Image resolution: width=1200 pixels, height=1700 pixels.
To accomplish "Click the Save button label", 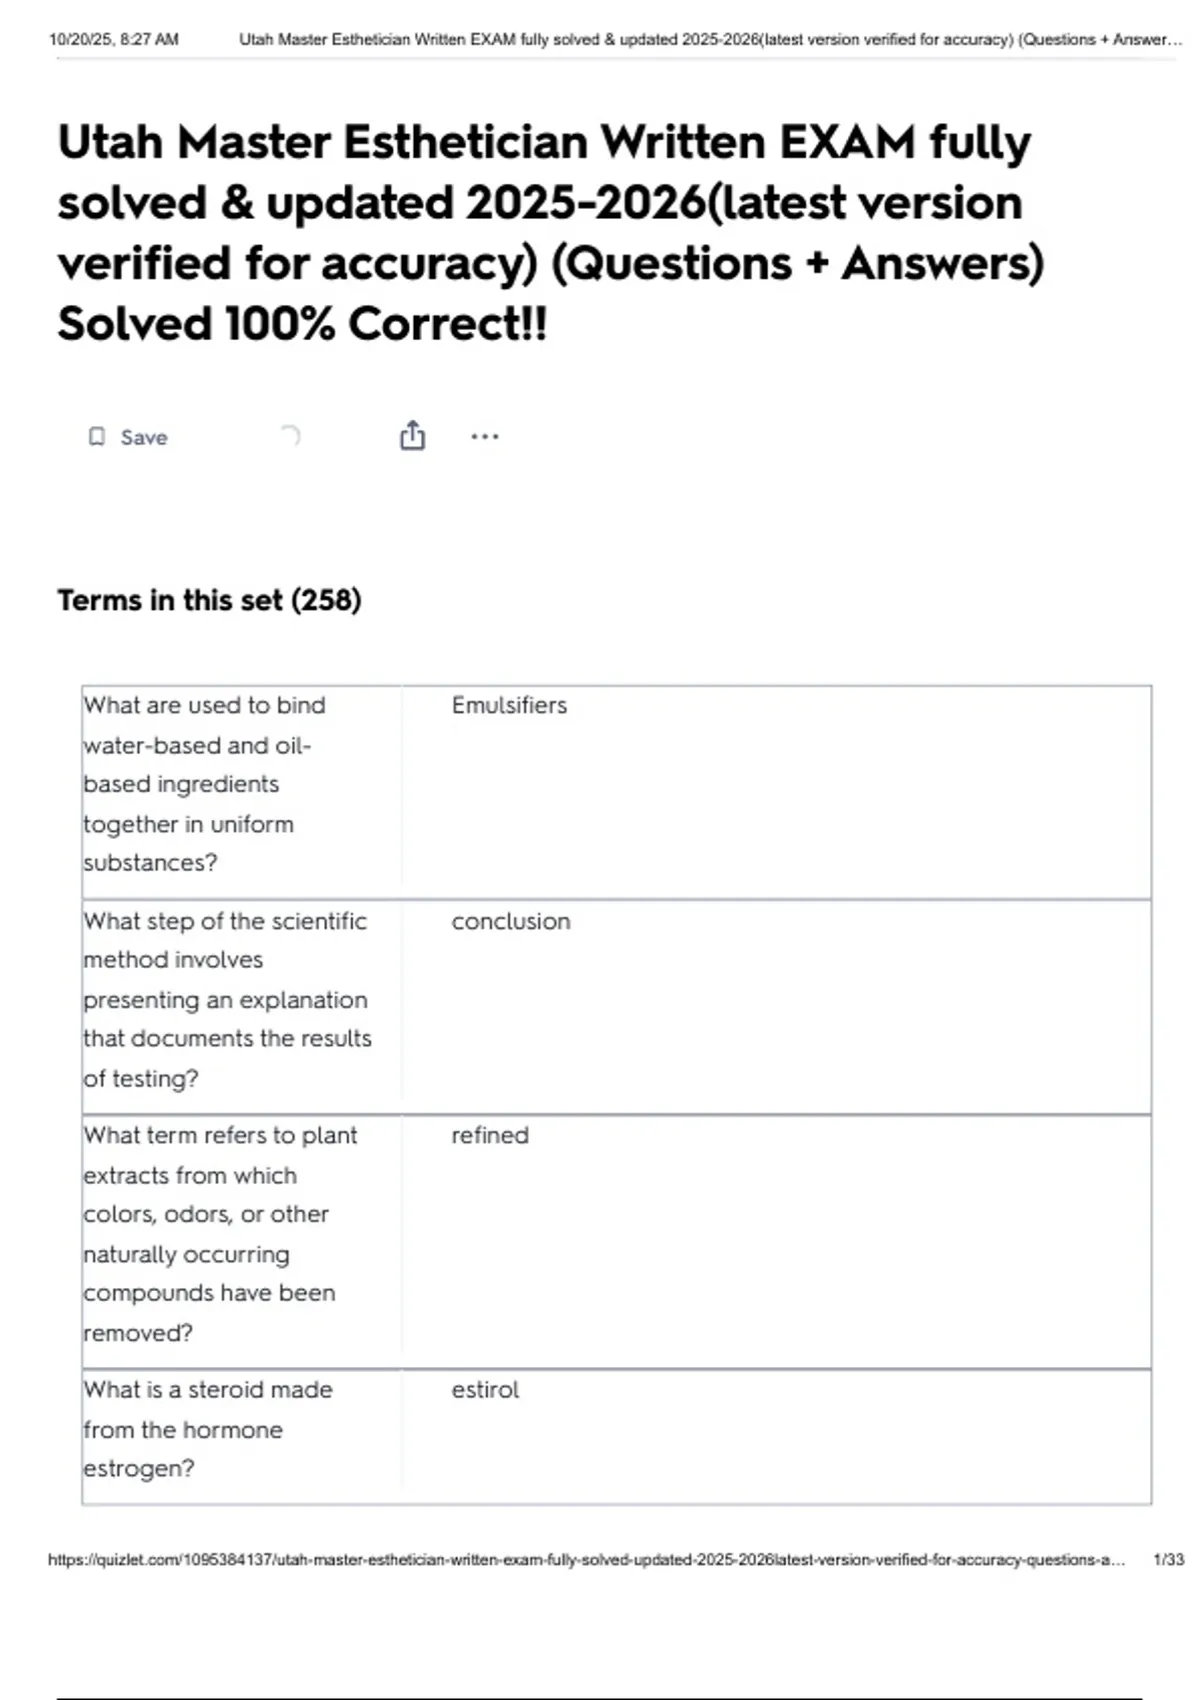I will (x=144, y=437).
